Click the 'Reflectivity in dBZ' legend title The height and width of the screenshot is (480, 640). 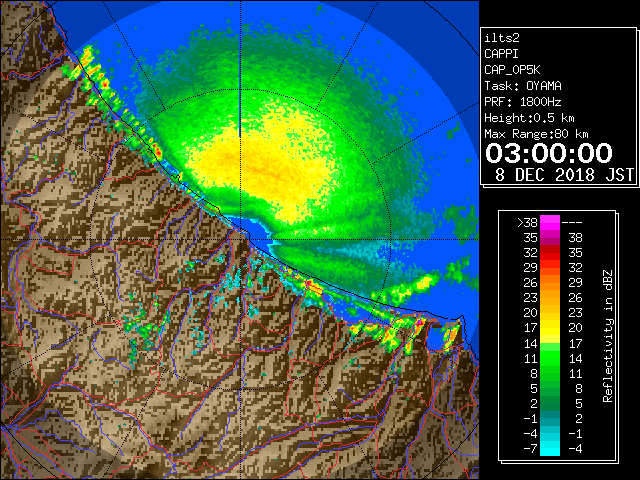click(607, 336)
